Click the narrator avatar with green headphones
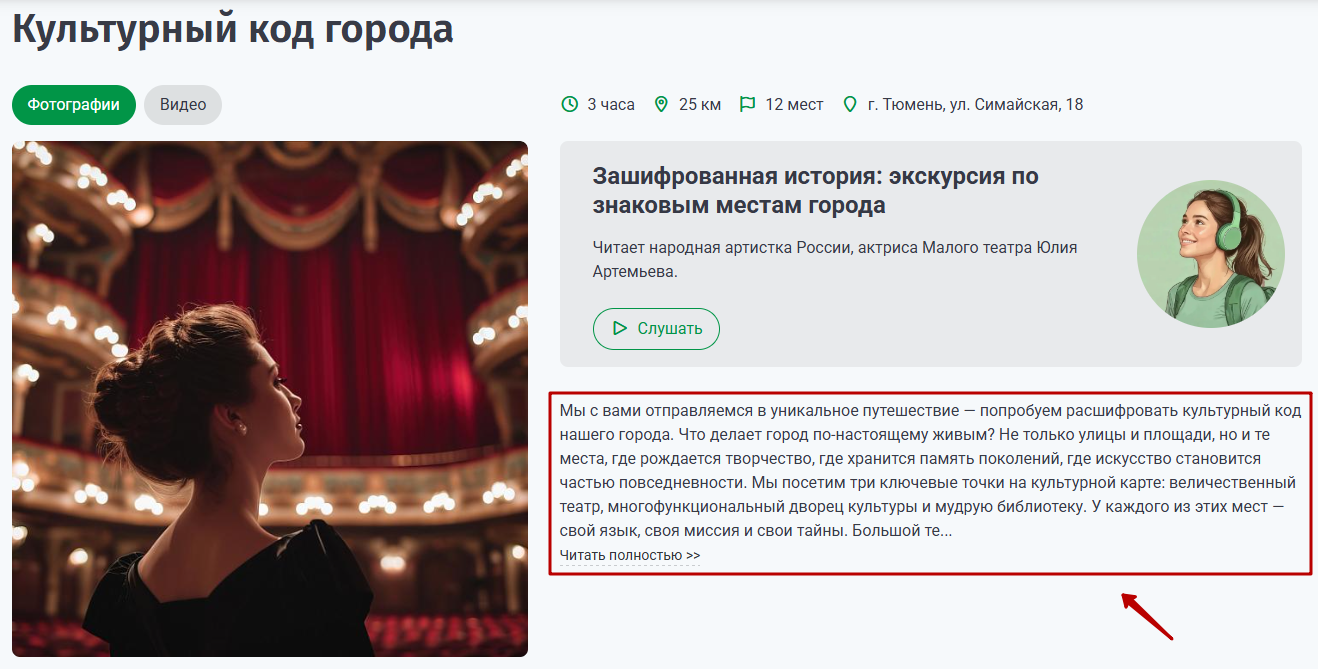 [x=1211, y=254]
